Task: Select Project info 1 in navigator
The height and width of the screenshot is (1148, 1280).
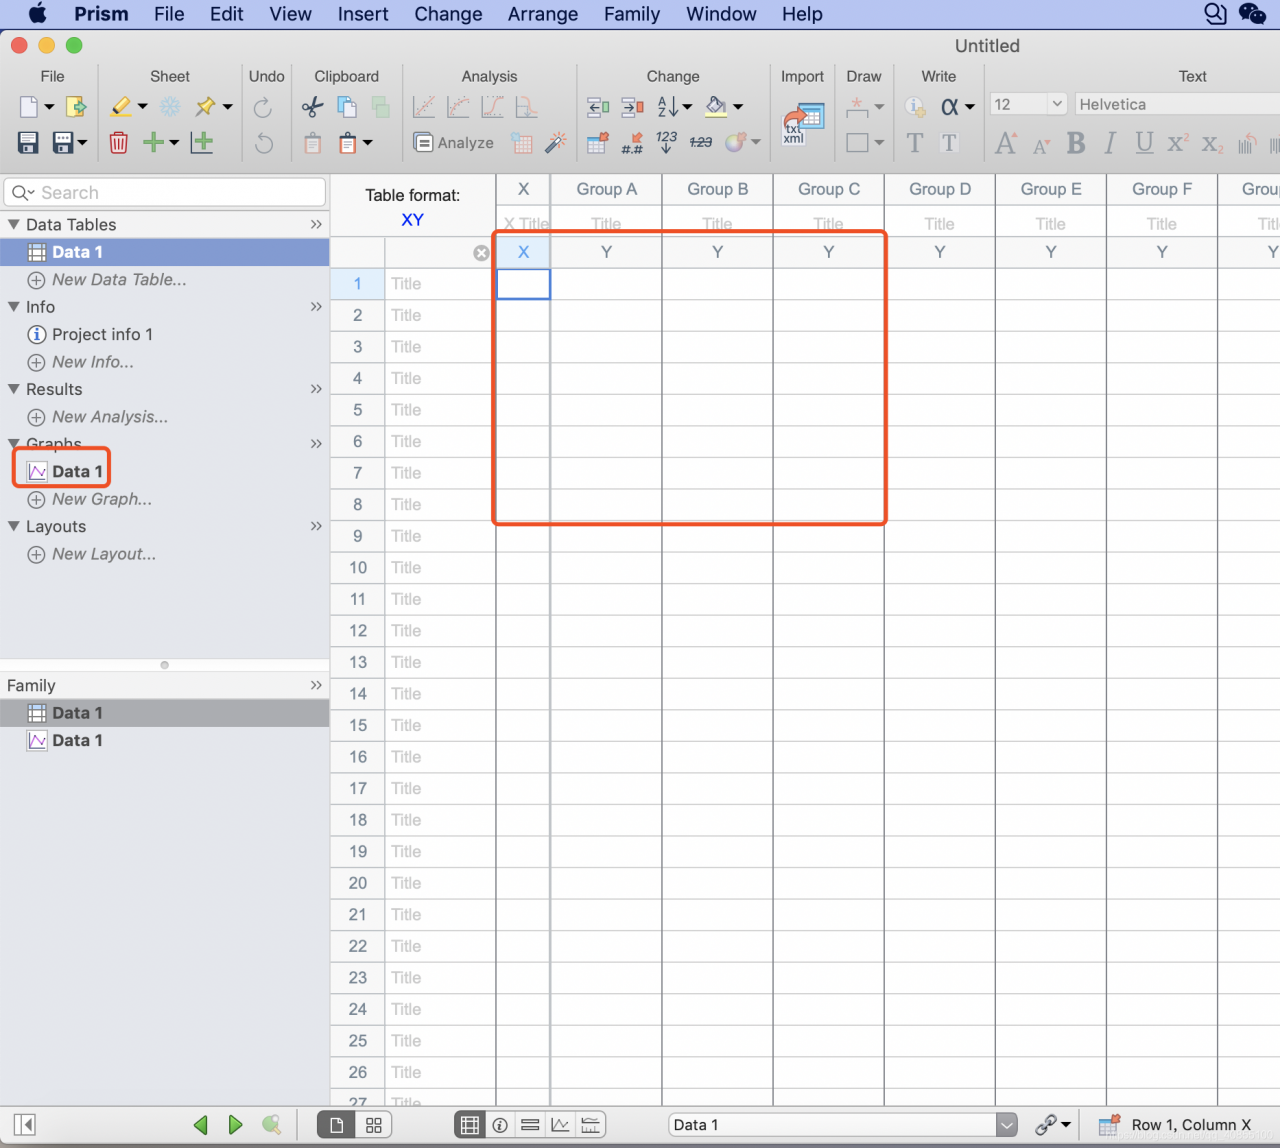Action: coord(102,334)
